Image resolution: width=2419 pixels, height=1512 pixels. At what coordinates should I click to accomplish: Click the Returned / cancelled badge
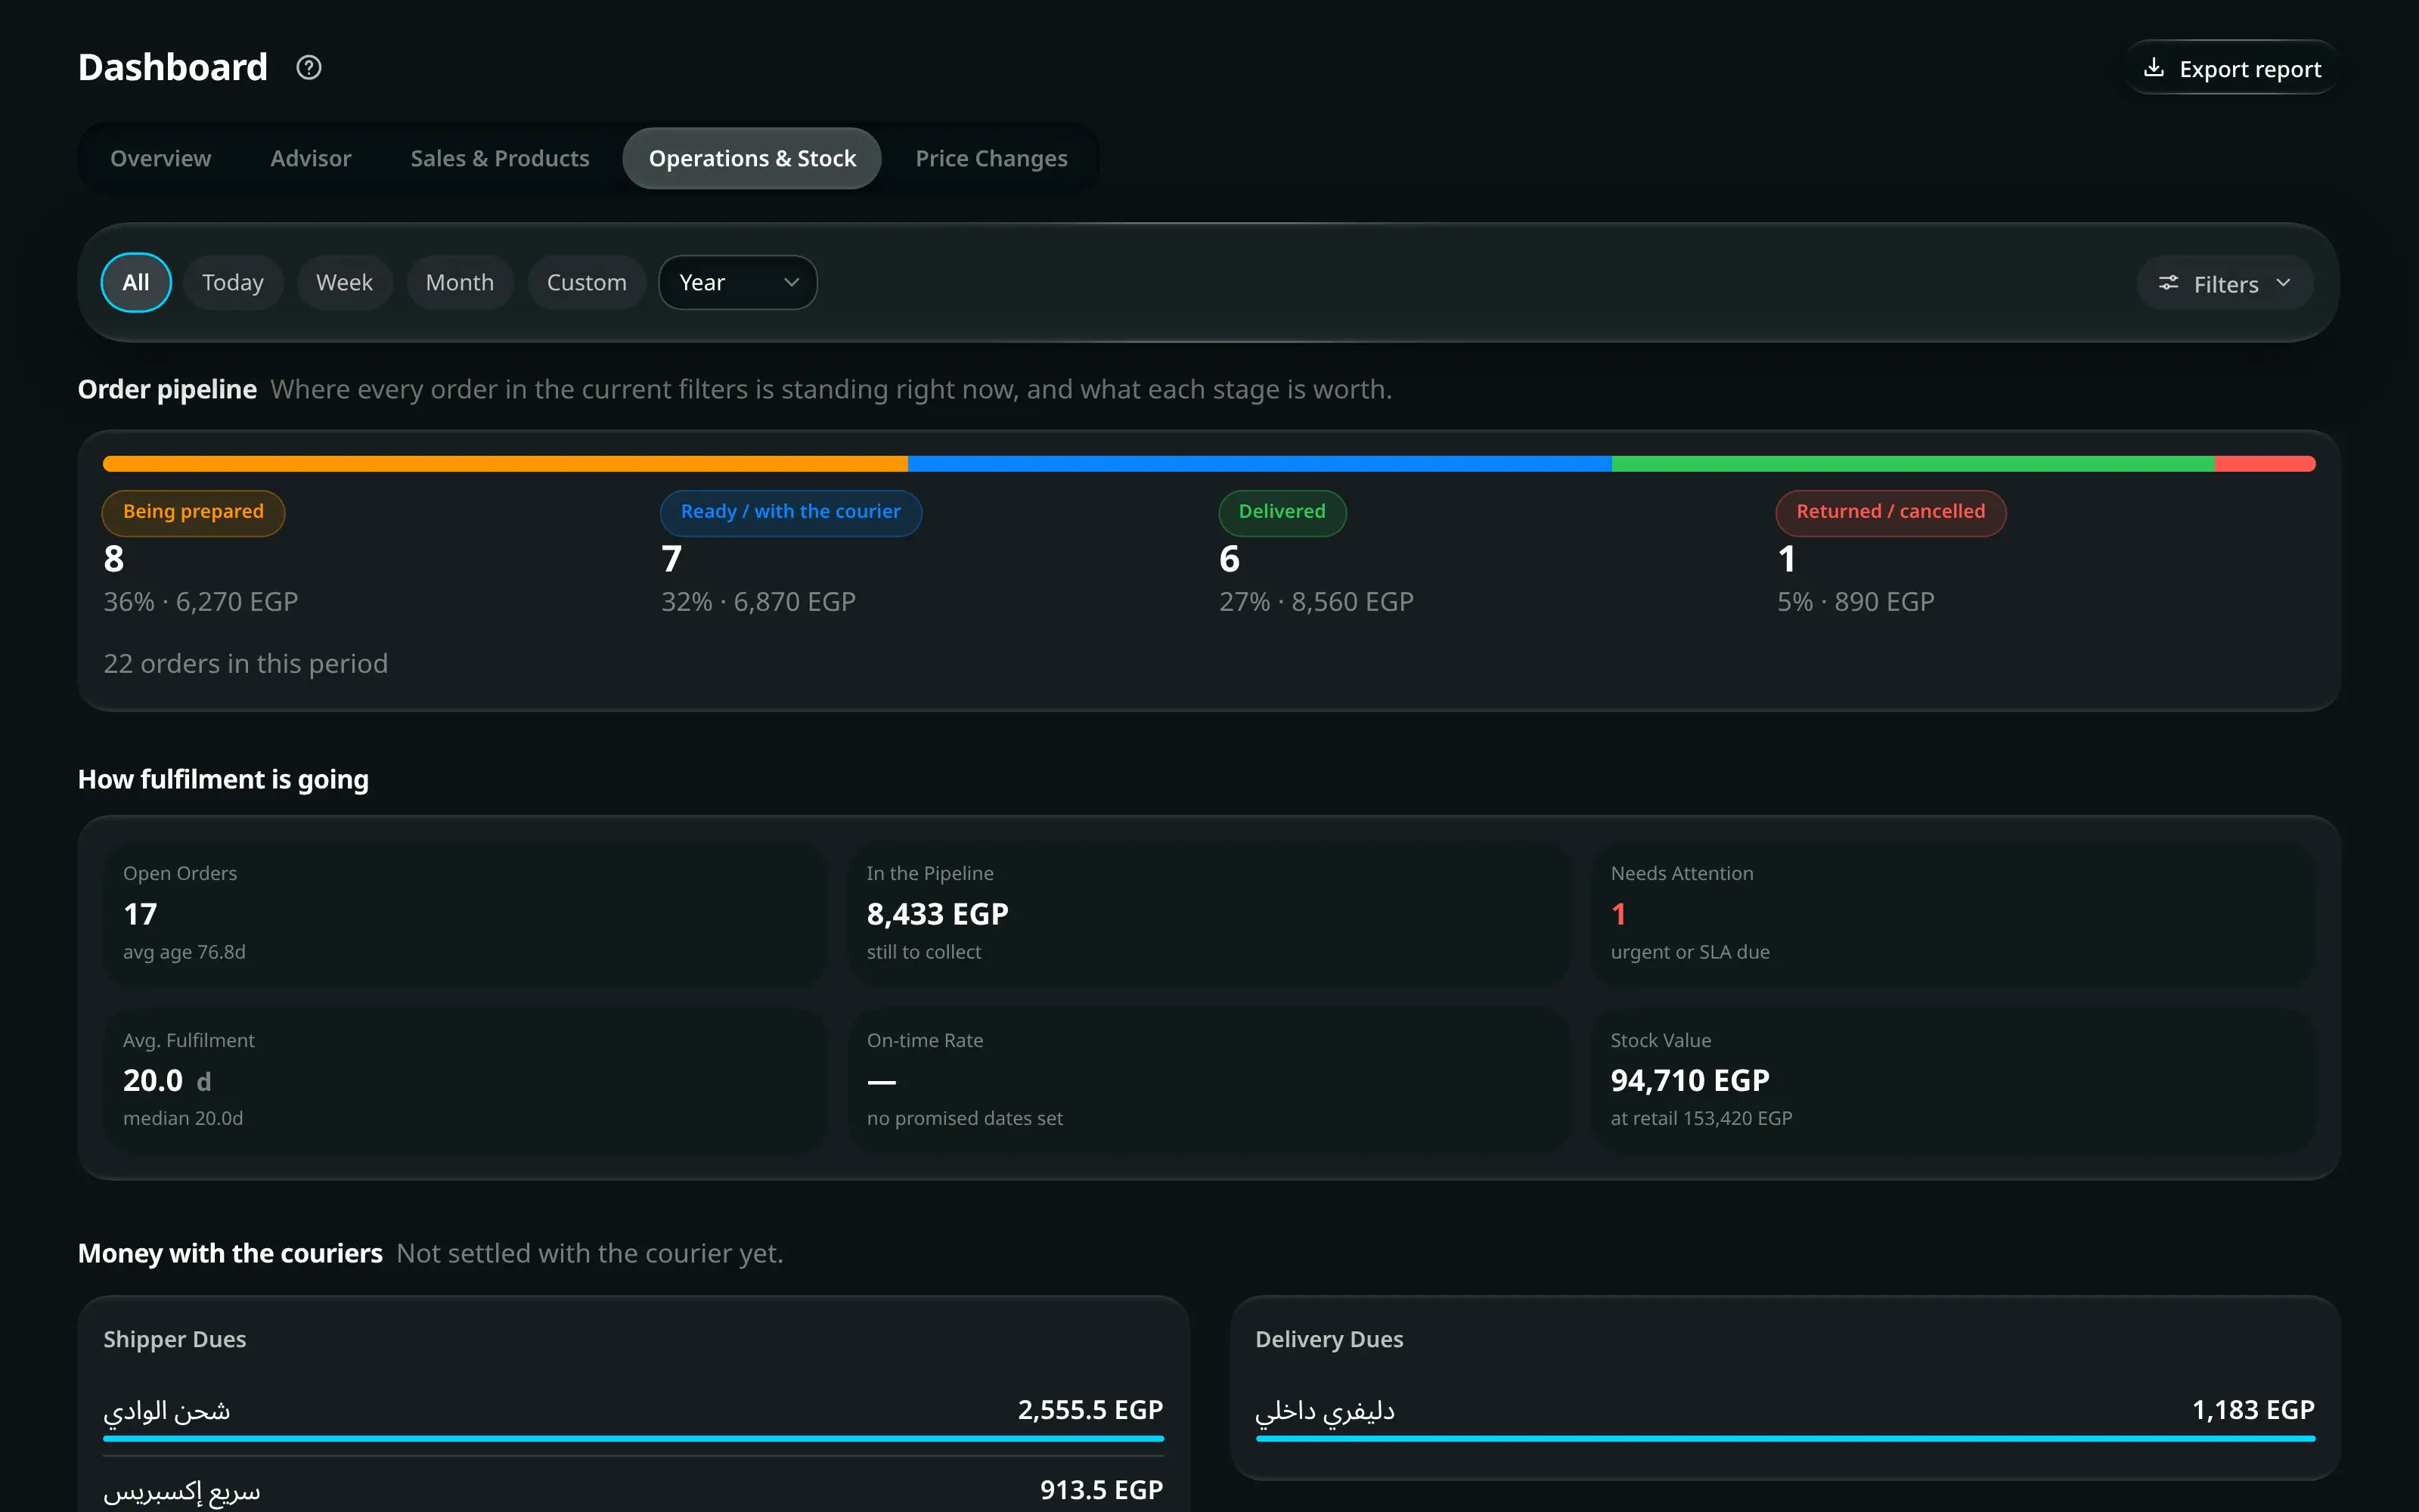1890,512
